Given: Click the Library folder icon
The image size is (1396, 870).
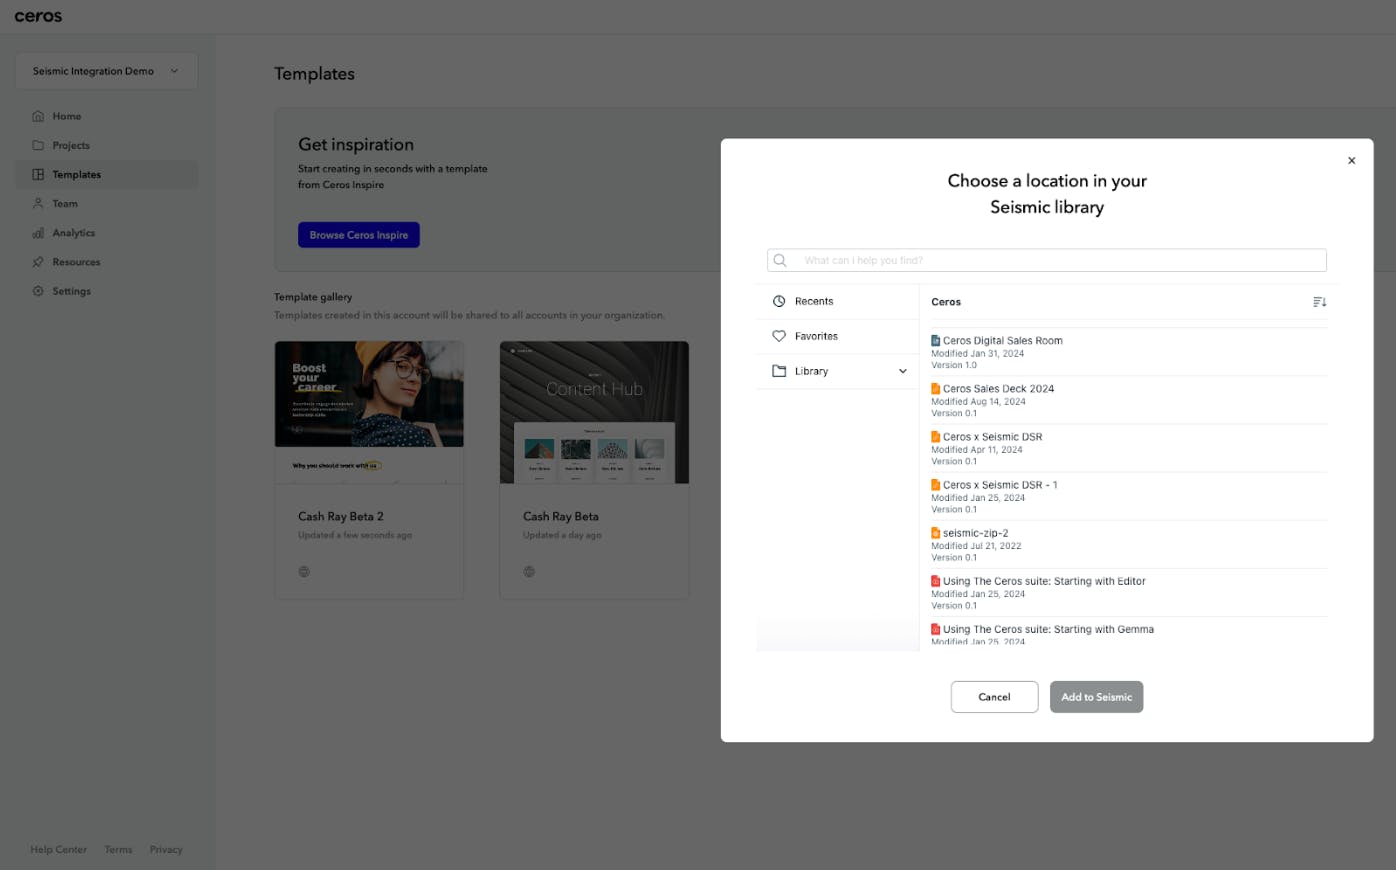Looking at the screenshot, I should (x=779, y=371).
